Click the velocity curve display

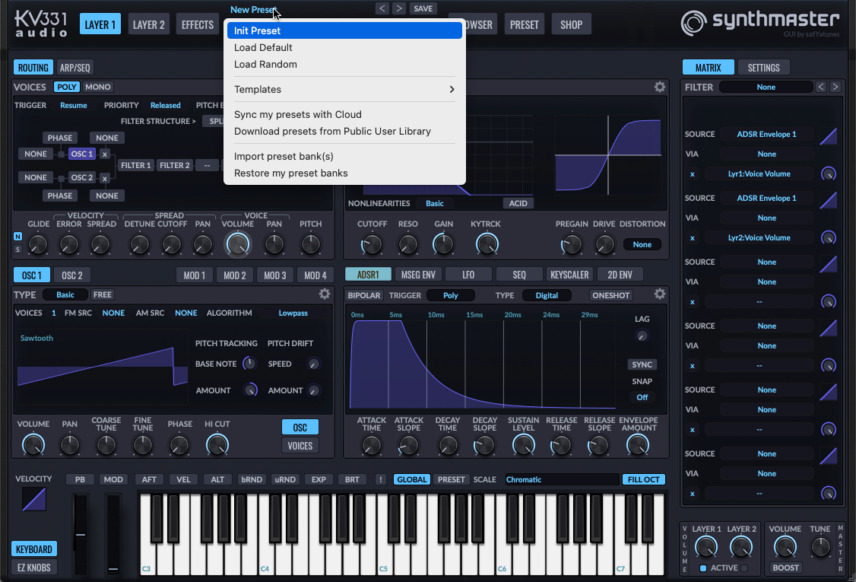coord(34,499)
